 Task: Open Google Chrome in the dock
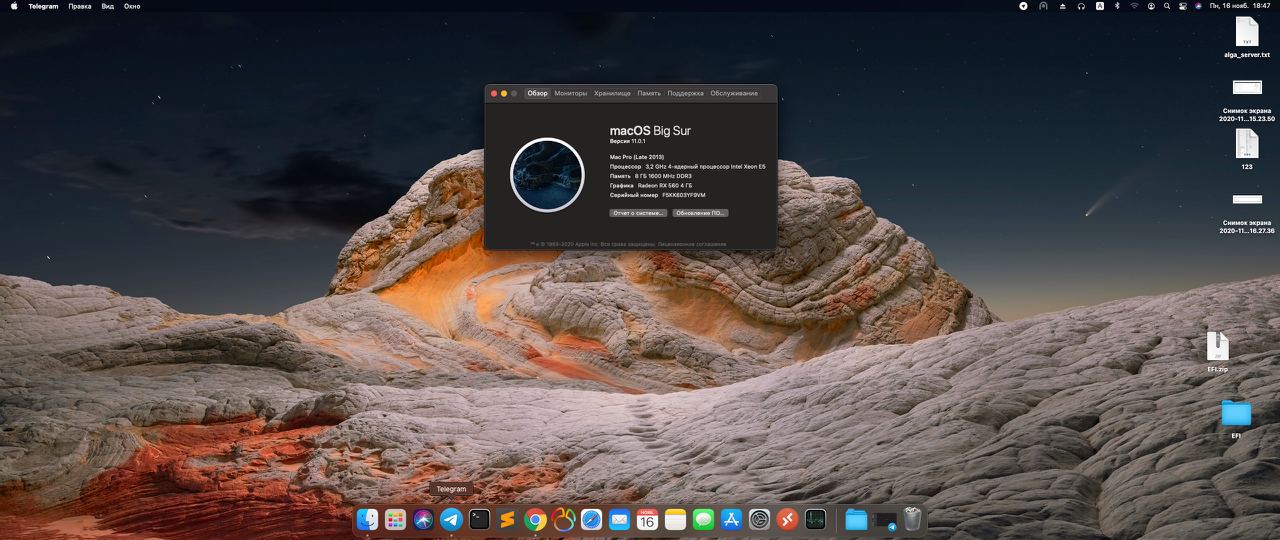point(535,519)
